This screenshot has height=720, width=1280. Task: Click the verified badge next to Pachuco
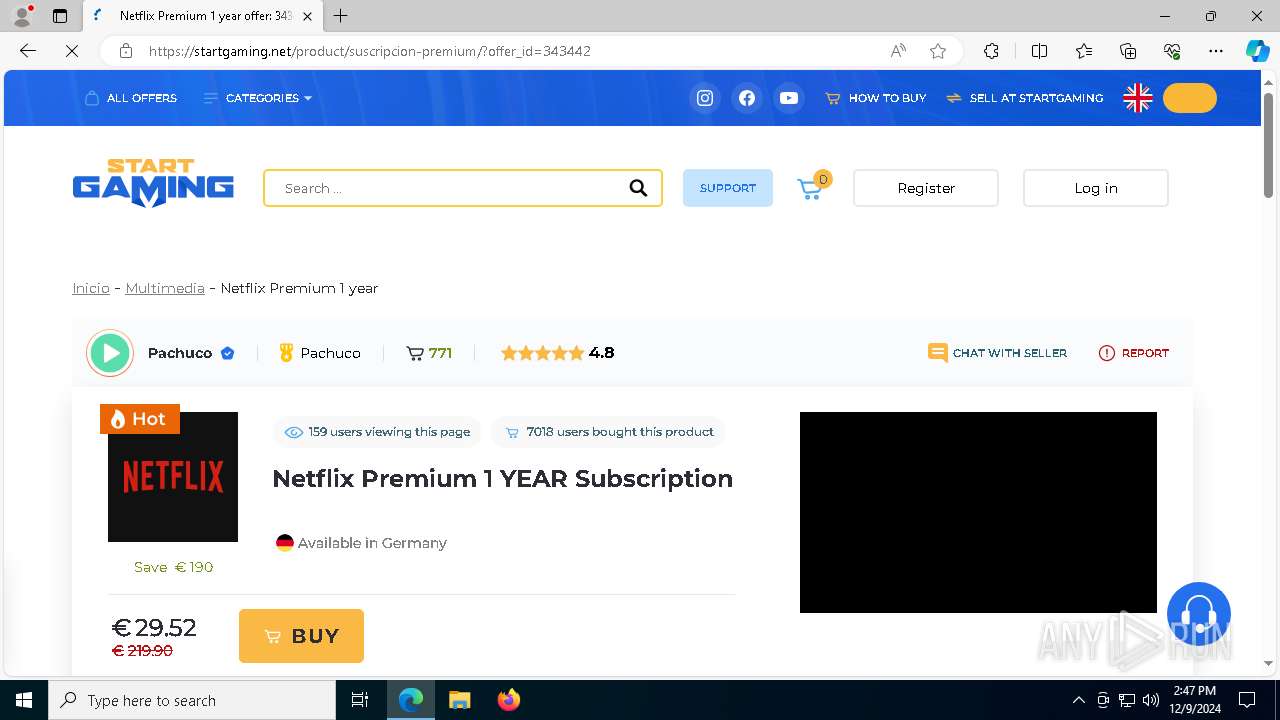(227, 353)
